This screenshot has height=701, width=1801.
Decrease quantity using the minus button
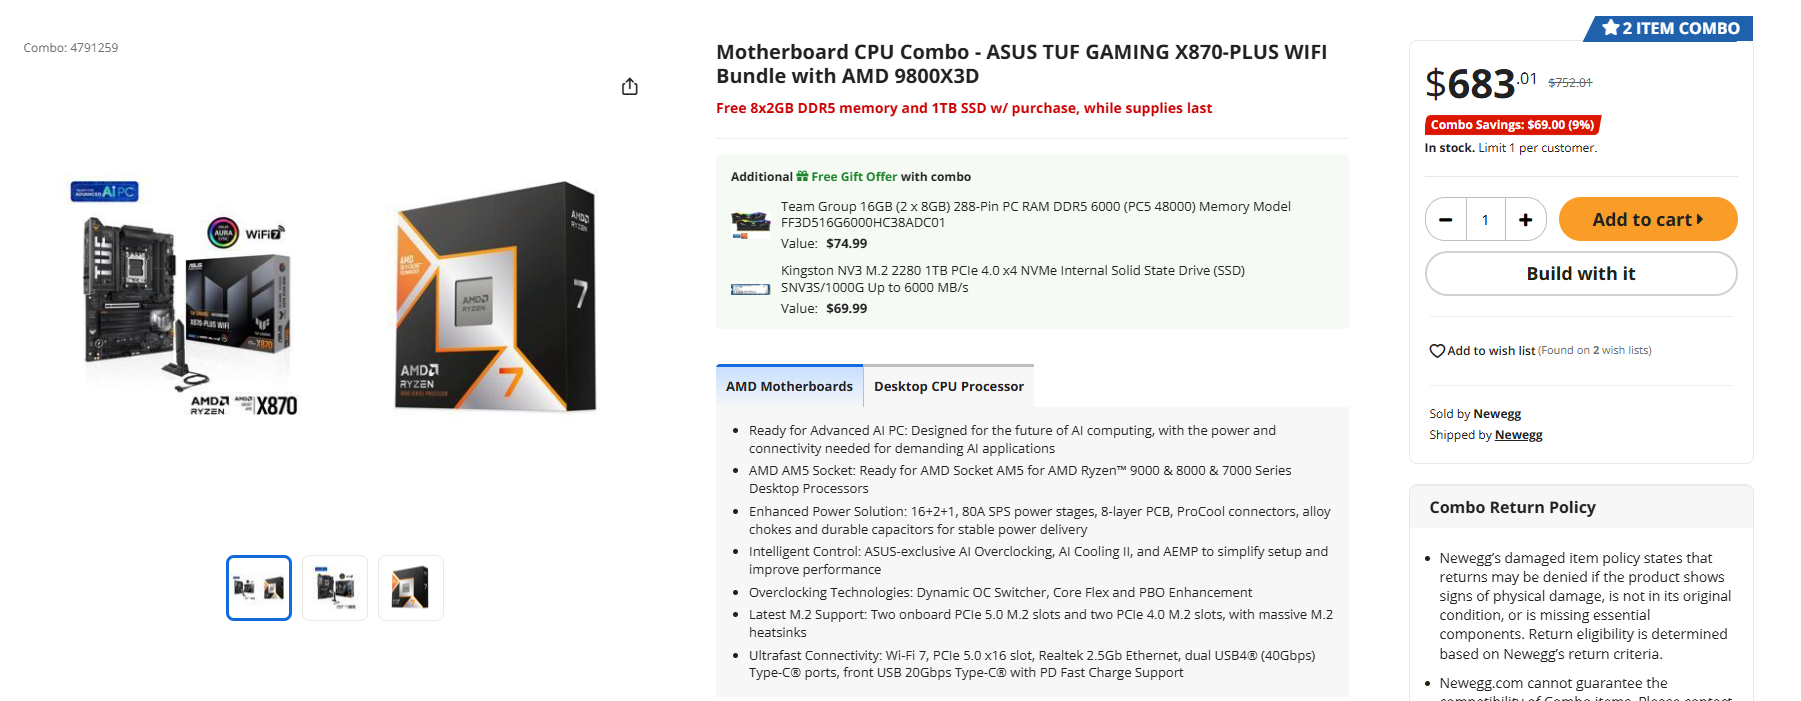point(1445,219)
